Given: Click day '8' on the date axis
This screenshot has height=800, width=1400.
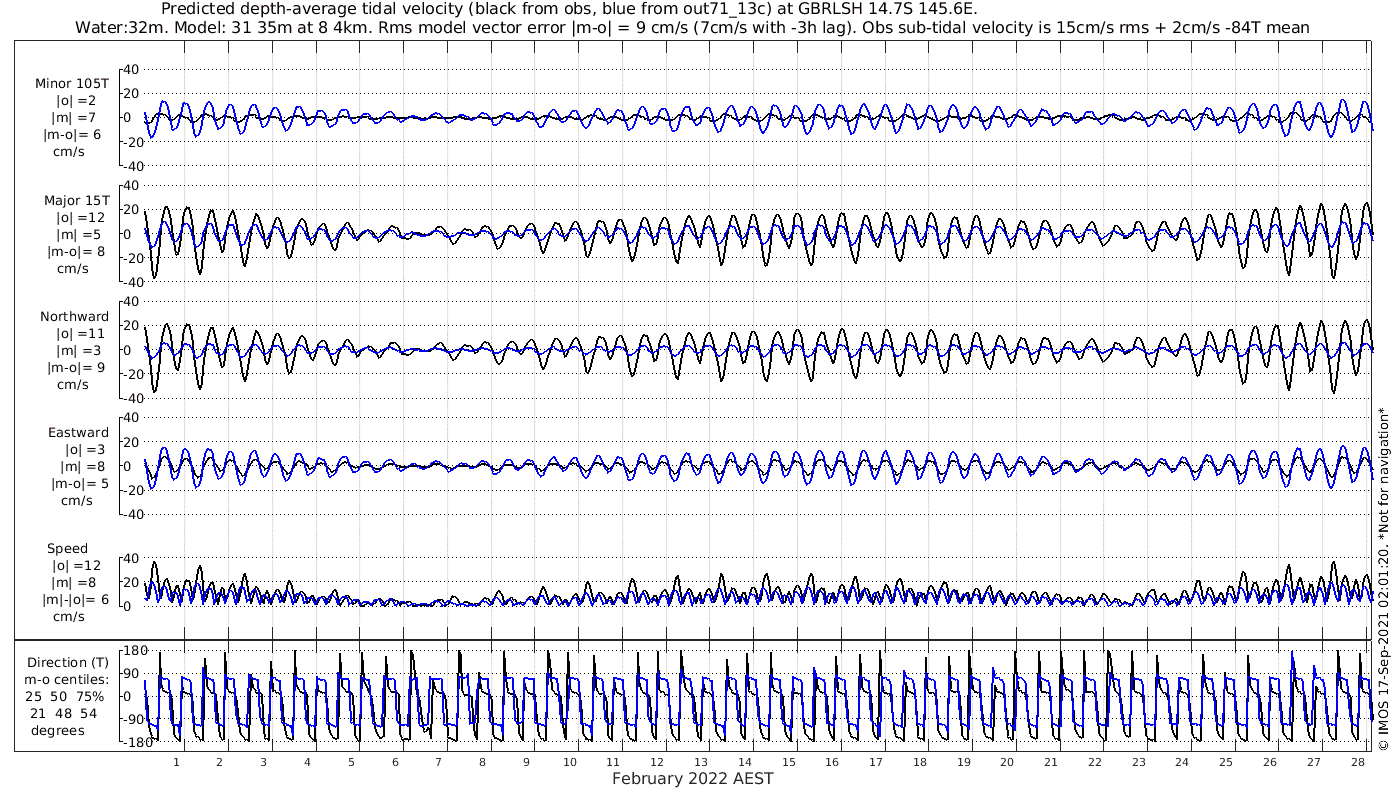Looking at the screenshot, I should (482, 762).
